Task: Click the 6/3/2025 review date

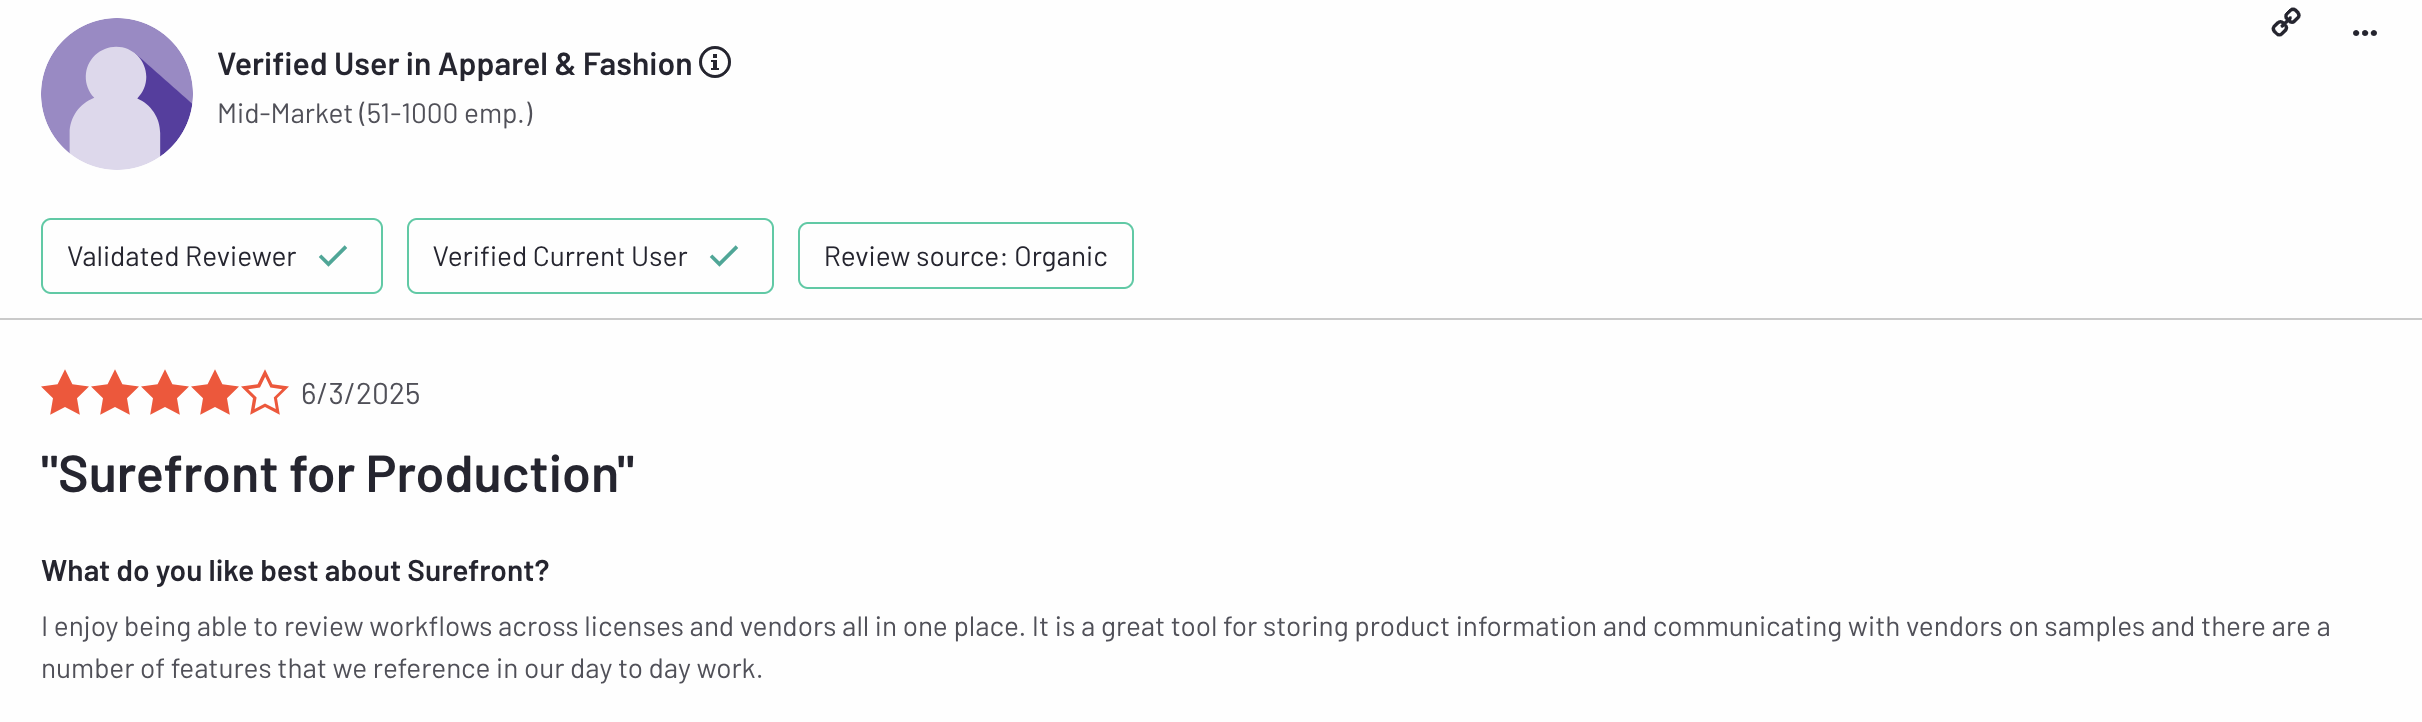Action: pos(361,394)
